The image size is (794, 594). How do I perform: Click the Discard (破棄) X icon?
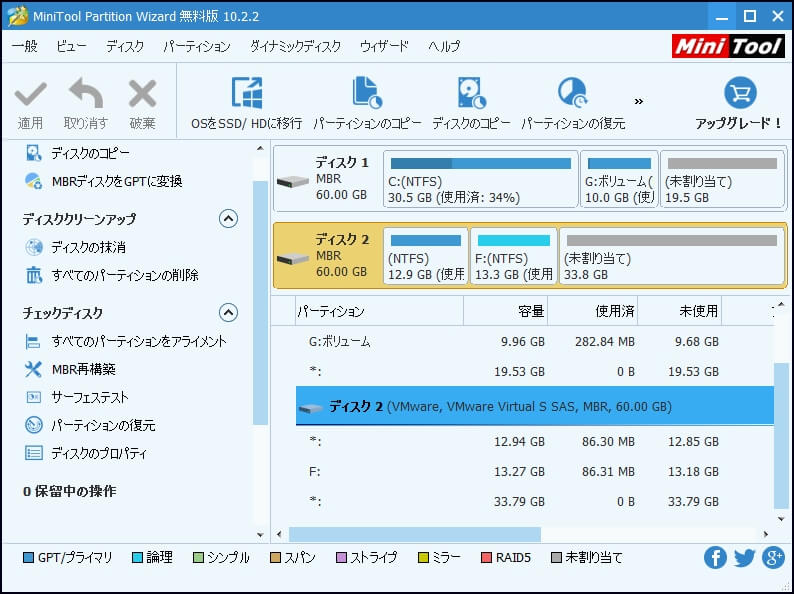pos(142,93)
